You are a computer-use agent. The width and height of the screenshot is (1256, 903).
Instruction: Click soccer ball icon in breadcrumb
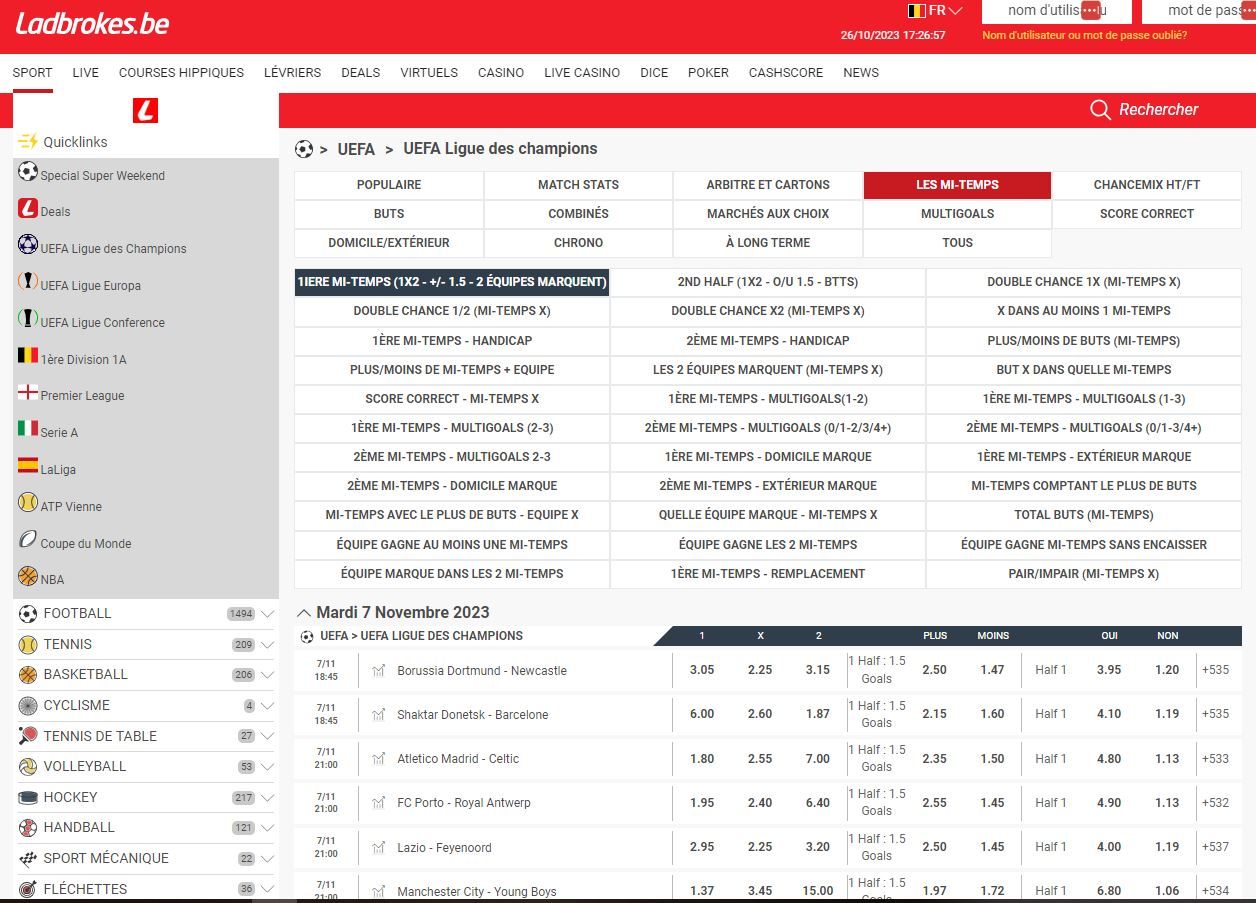click(x=304, y=149)
